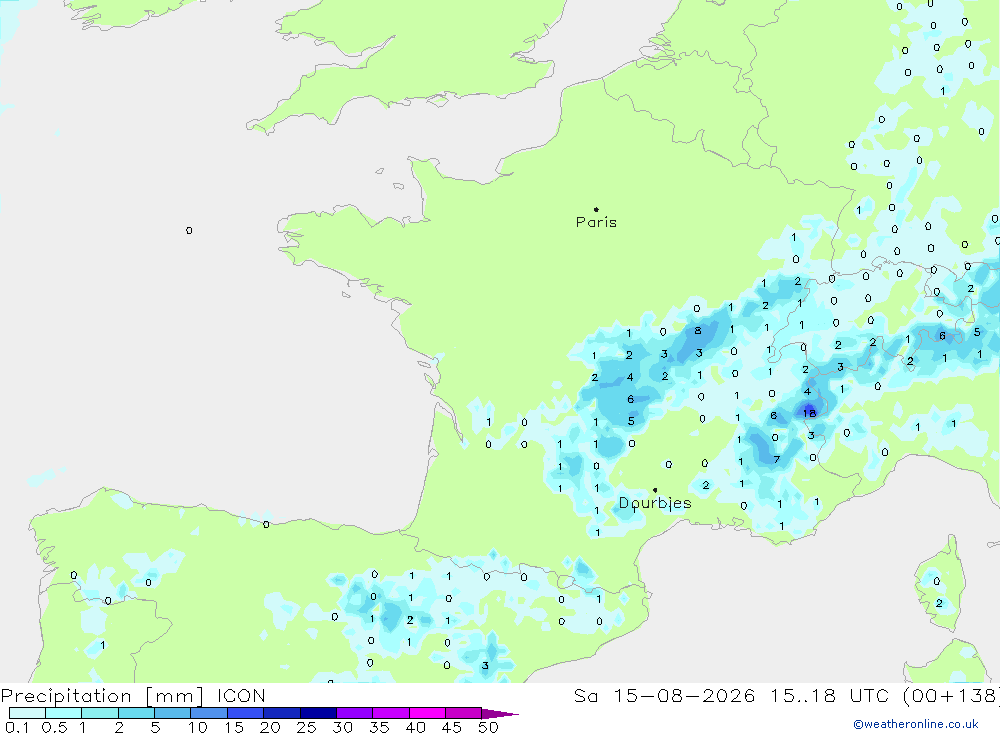Image resolution: width=1000 pixels, height=733 pixels.
Task: Click the legend label 0.1
Action: [17, 727]
